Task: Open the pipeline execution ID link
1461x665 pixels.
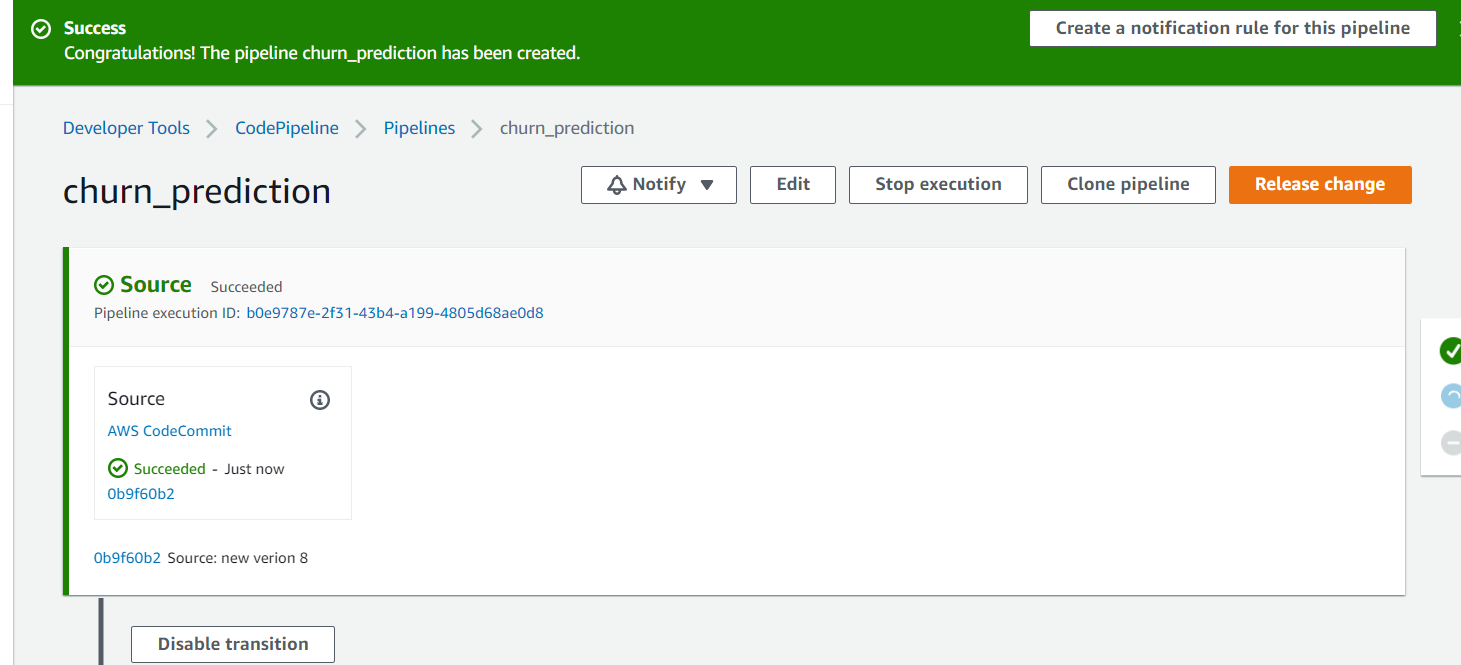Action: pos(395,313)
